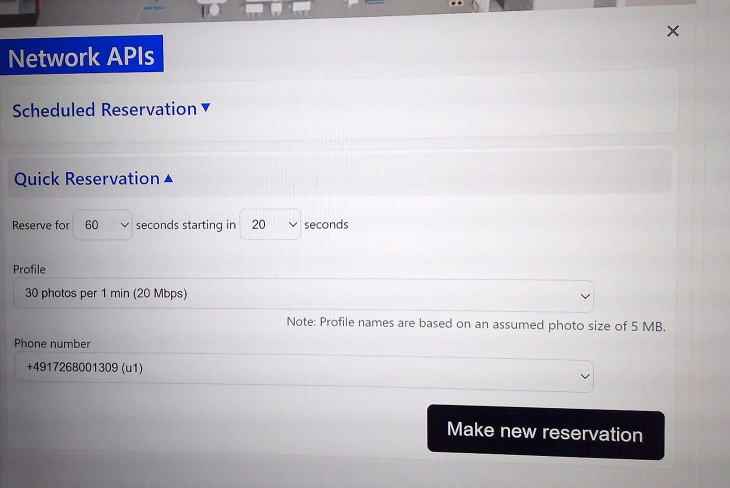
Task: Collapse the Quick Reservation section heading
Action: click(x=86, y=179)
